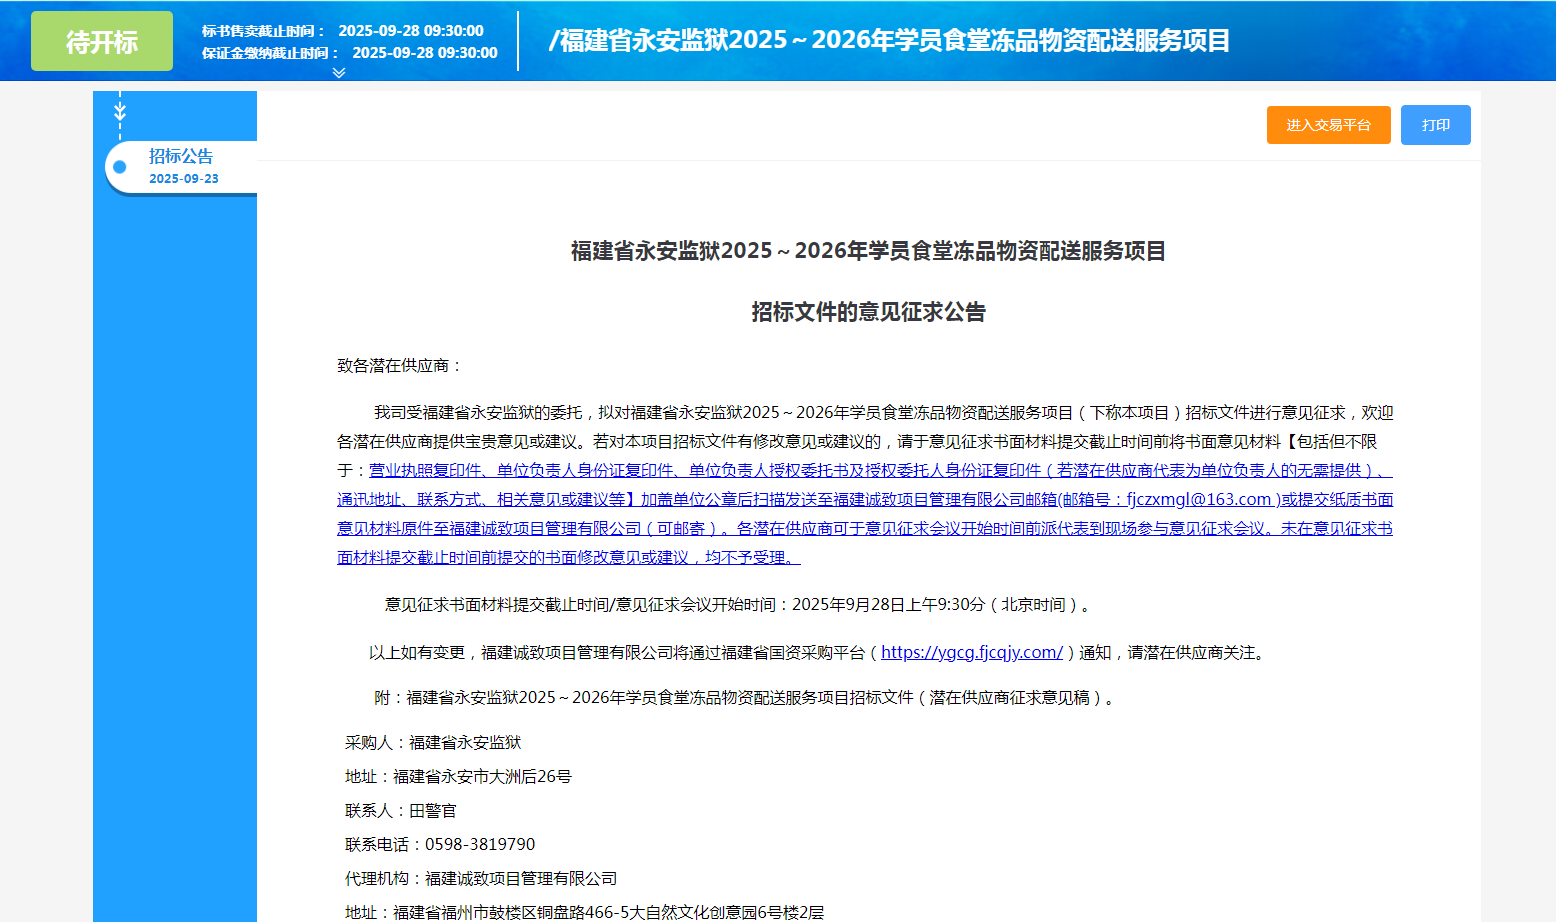Click the 地址：福建省永安市大洲后26号 line
The width and height of the screenshot is (1556, 922).
pyautogui.click(x=458, y=777)
